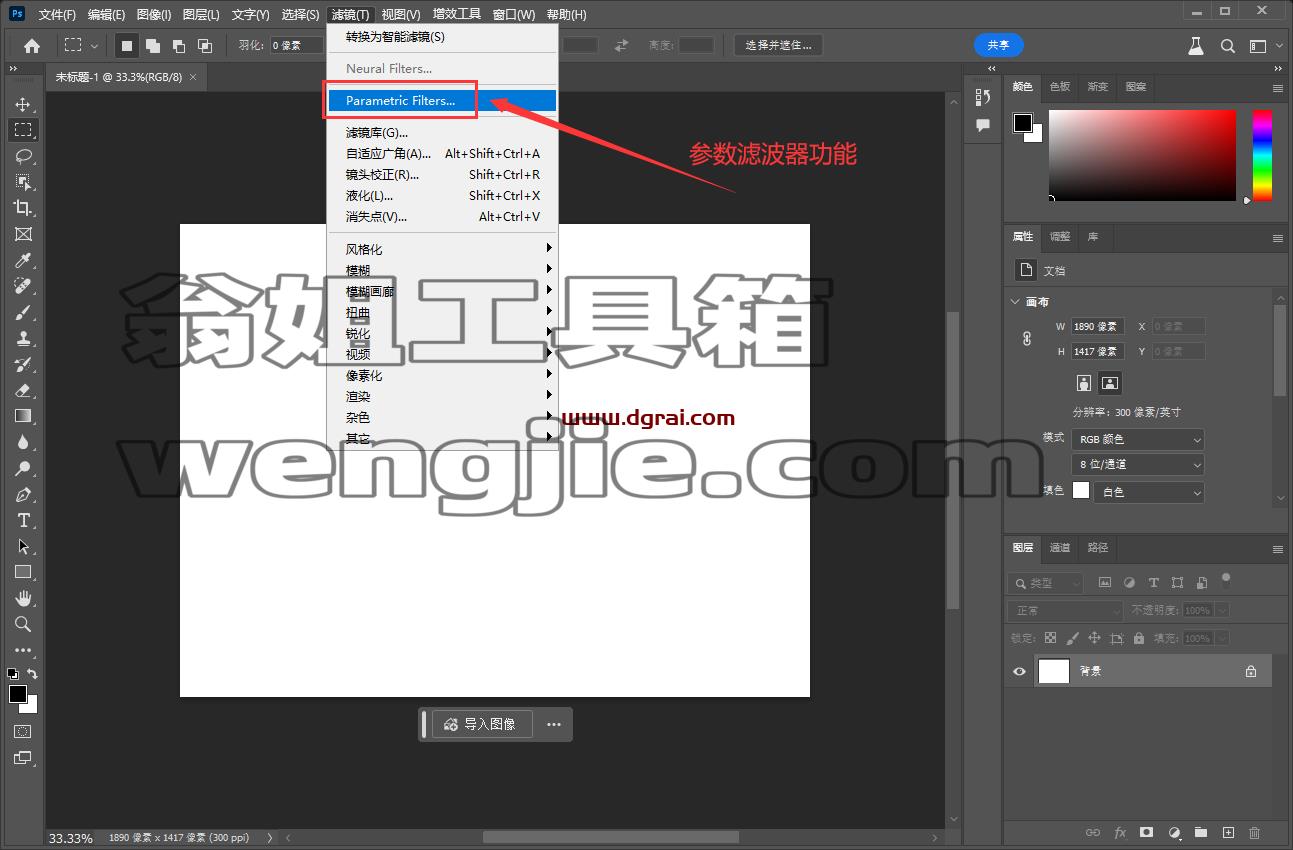
Task: Select the Zoom tool in toolbar
Action: pos(23,624)
